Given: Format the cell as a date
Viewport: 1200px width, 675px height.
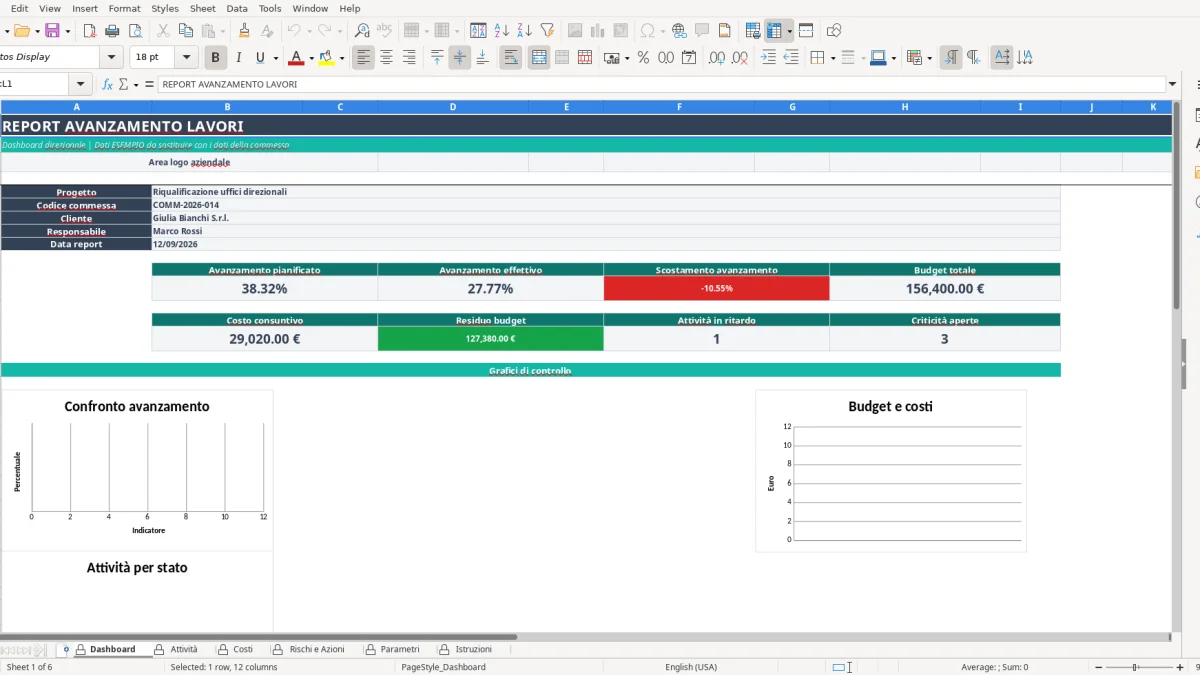Looking at the screenshot, I should (x=689, y=58).
